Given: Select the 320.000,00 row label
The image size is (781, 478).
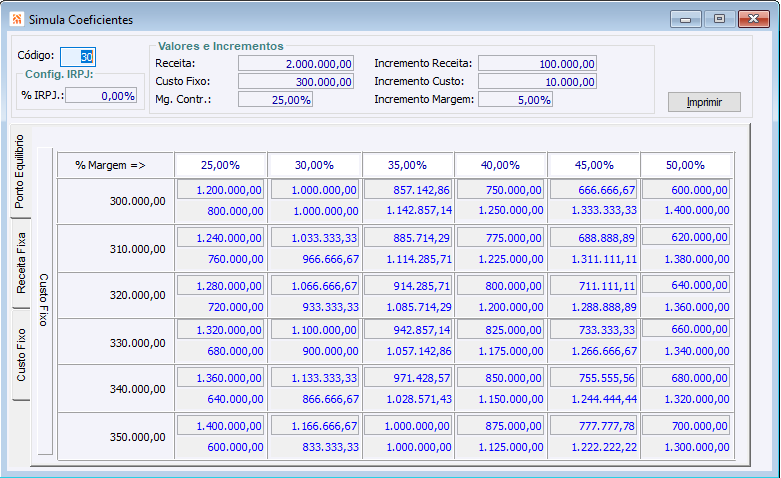Looking at the screenshot, I should 137,295.
